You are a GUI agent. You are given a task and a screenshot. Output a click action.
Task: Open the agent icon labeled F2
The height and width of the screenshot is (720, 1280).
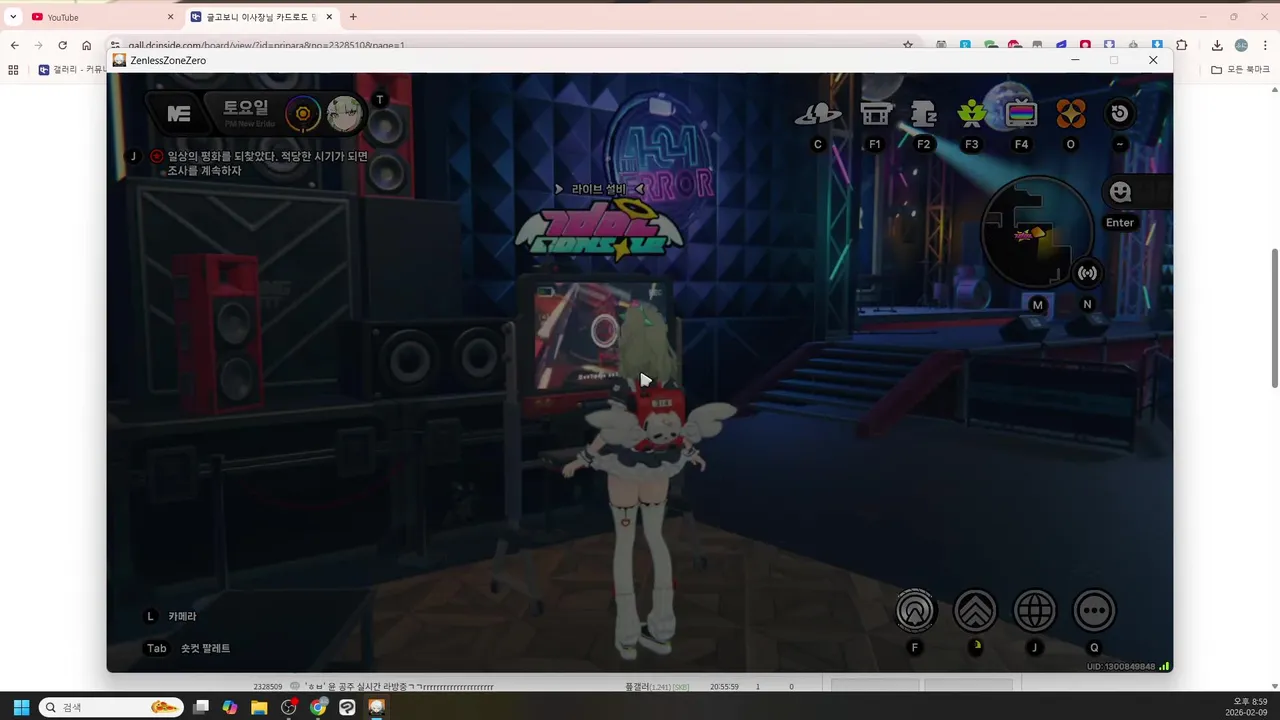point(924,114)
